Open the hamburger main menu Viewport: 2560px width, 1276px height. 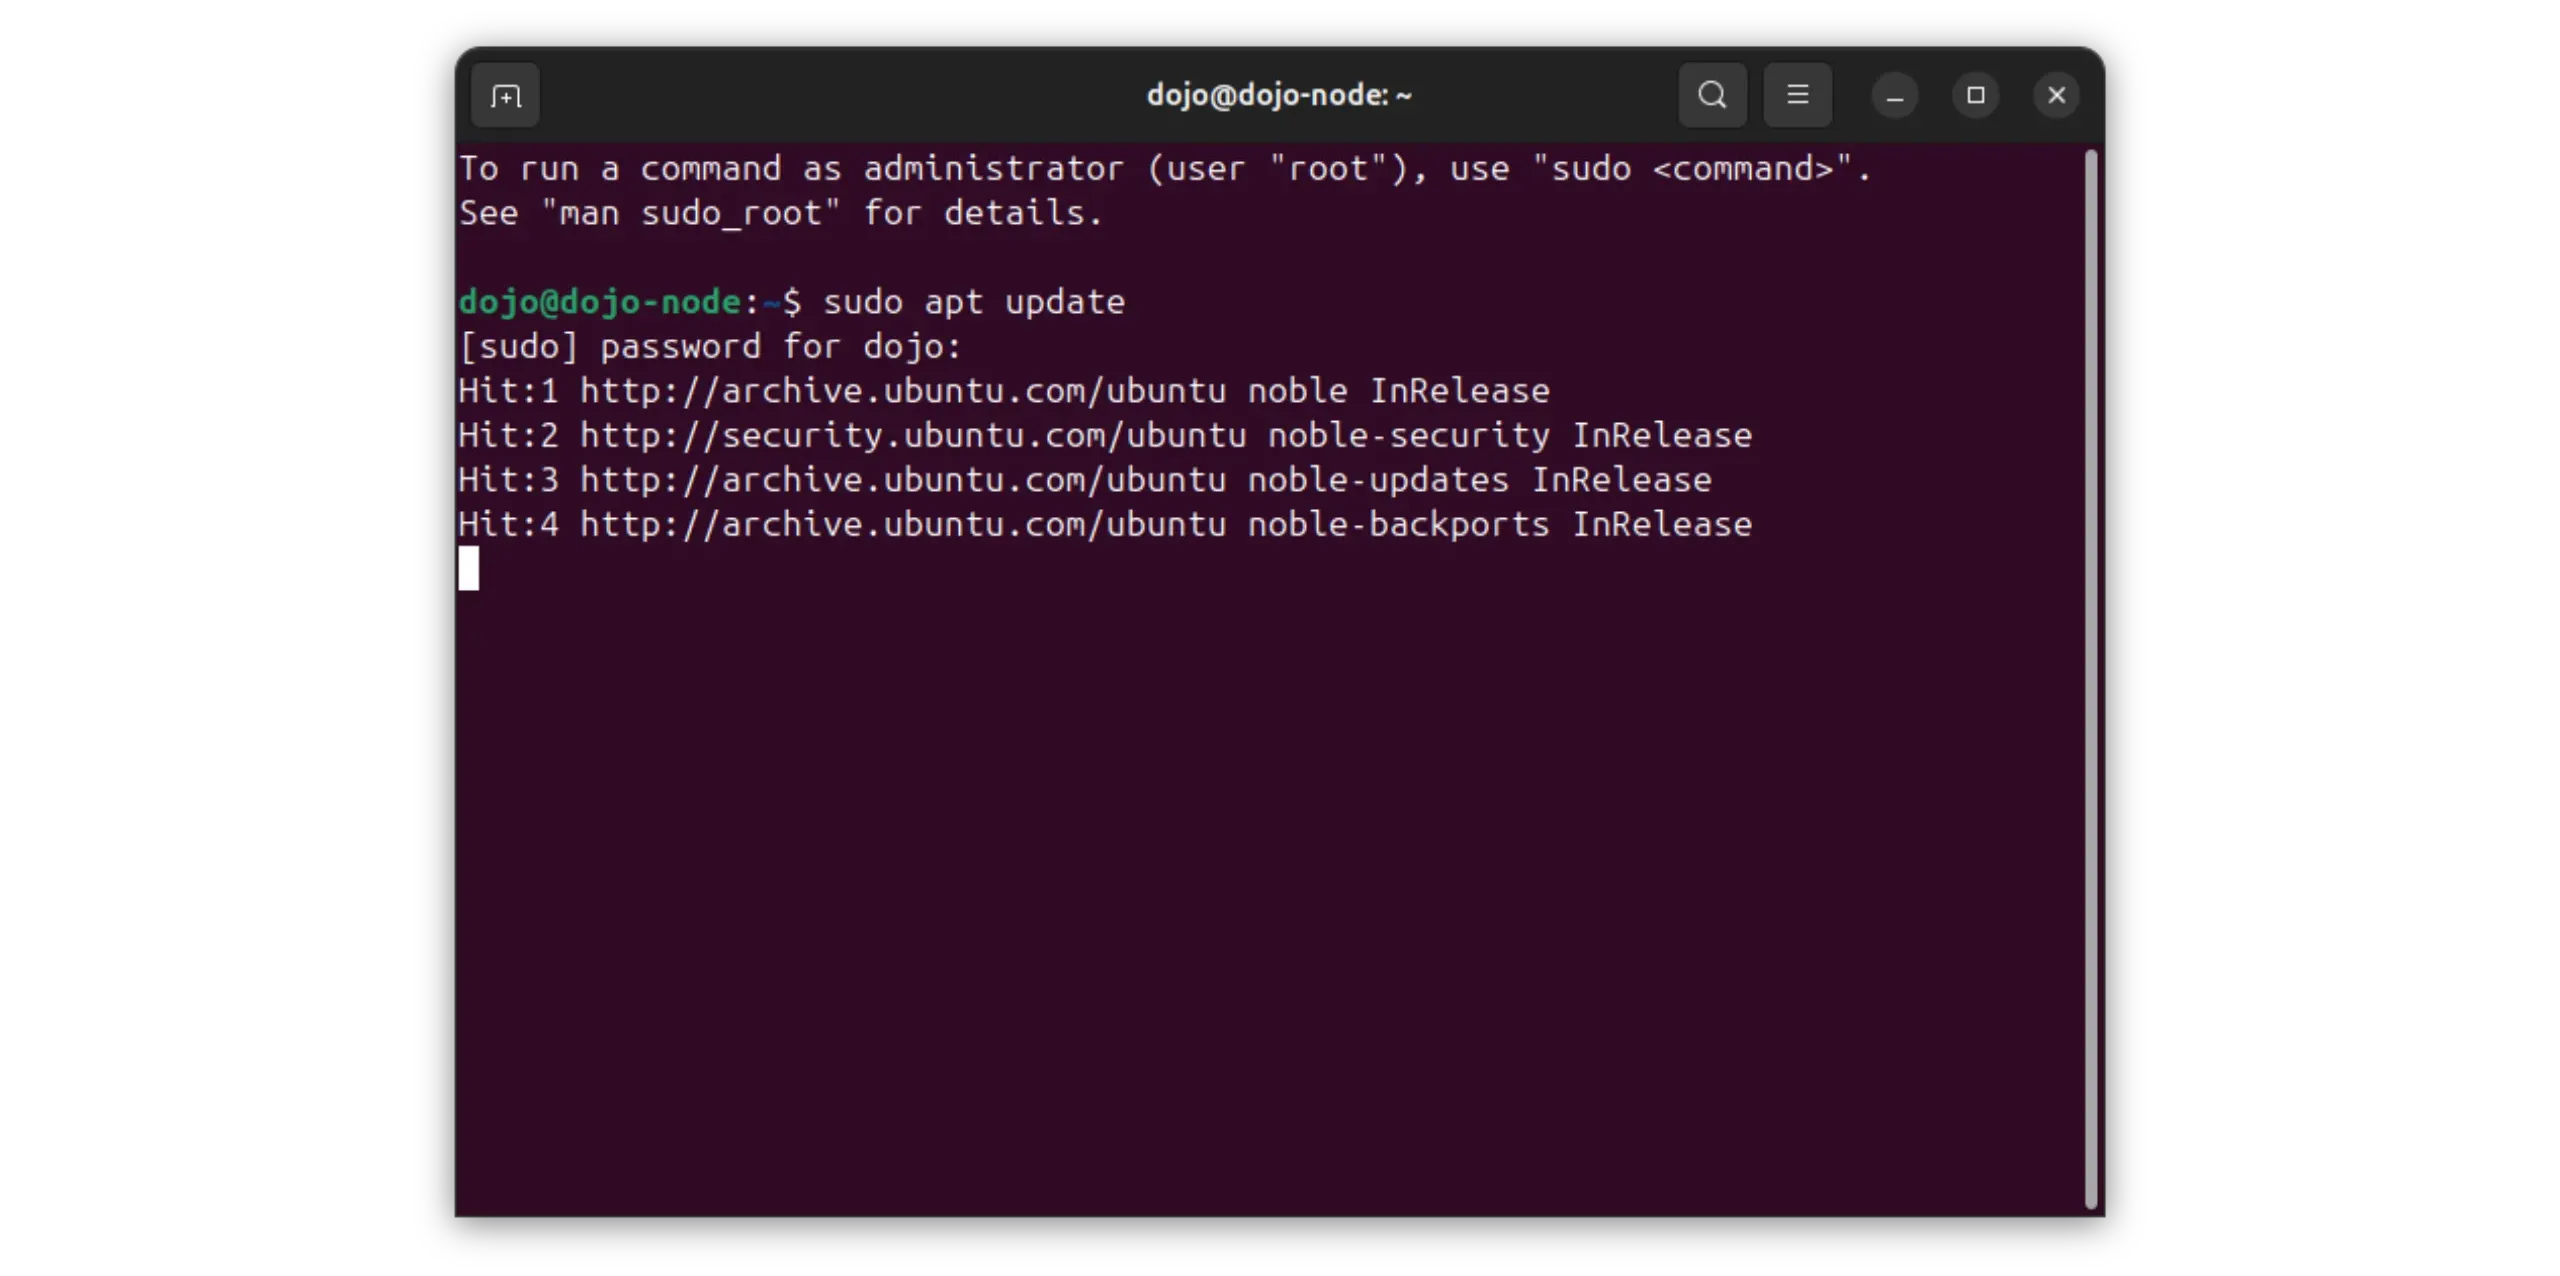click(x=1797, y=96)
